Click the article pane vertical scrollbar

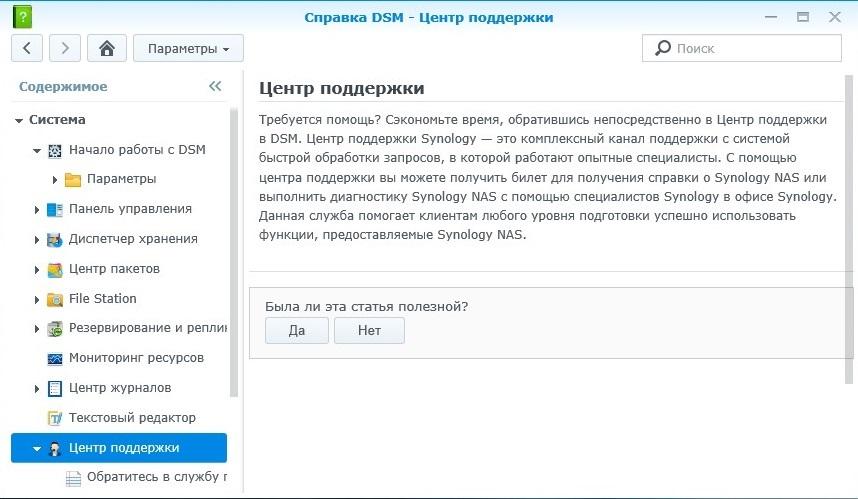849,229
